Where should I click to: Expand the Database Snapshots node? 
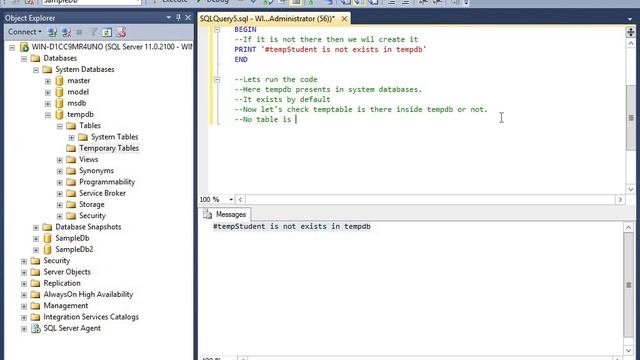click(x=36, y=227)
